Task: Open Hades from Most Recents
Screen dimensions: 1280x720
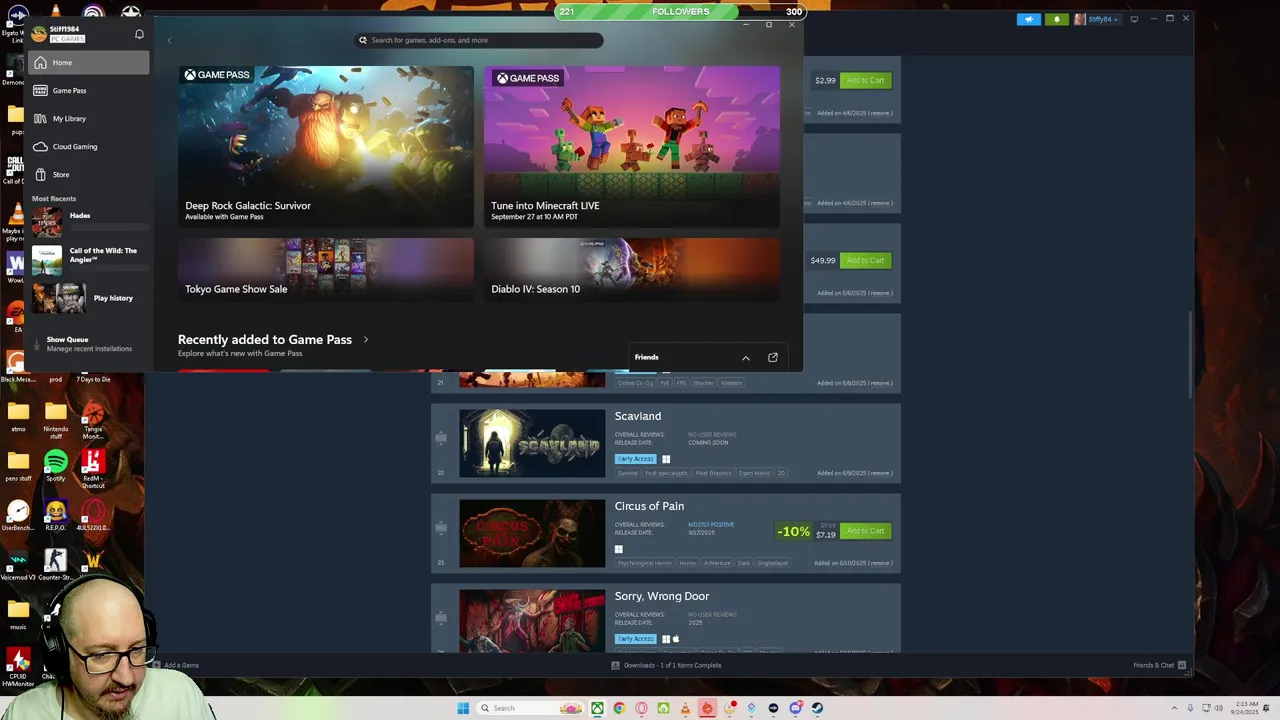Action: tap(89, 220)
